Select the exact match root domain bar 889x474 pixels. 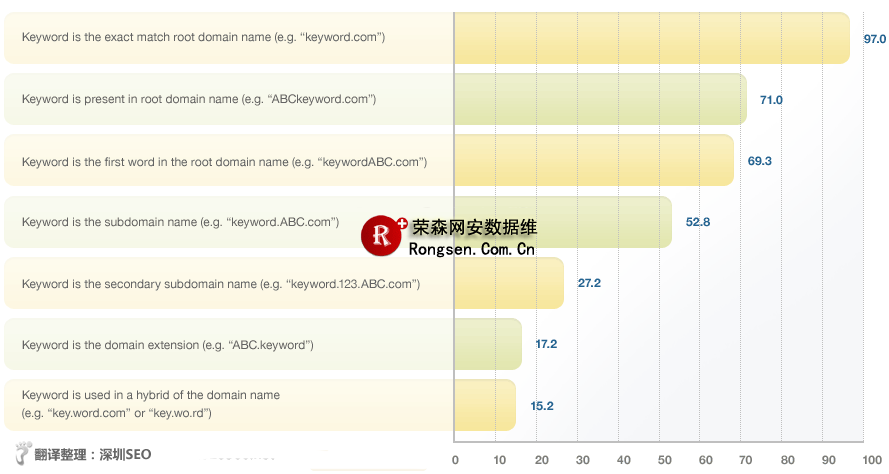tap(651, 38)
